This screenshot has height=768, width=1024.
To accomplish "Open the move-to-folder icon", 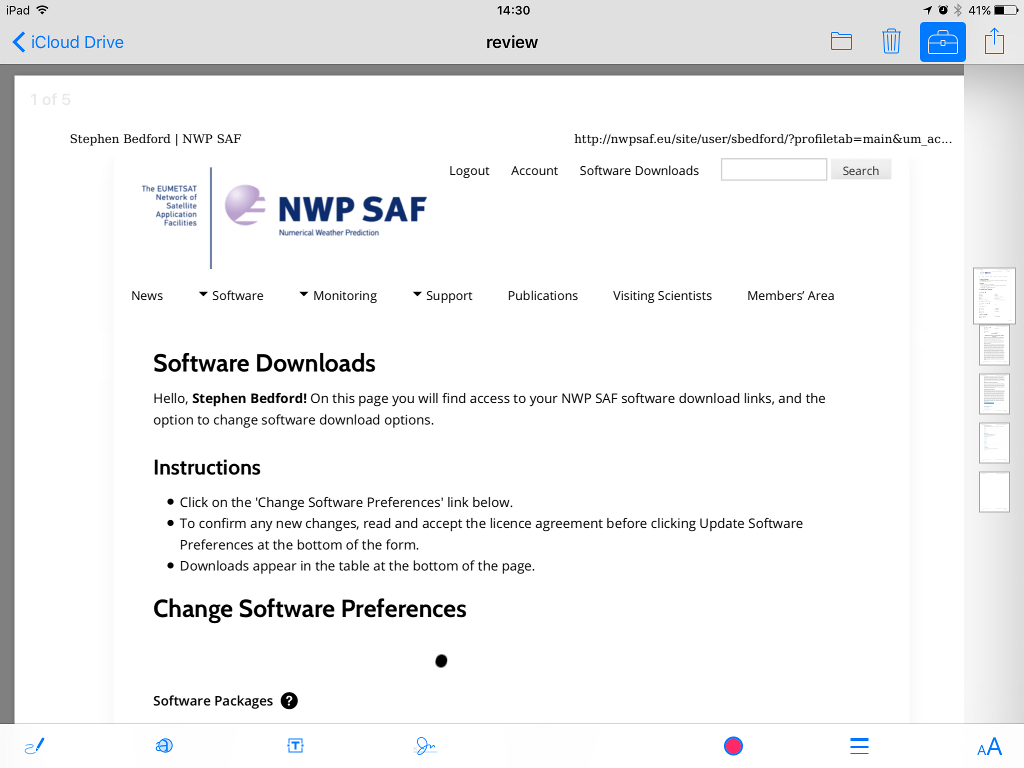I will tap(841, 41).
